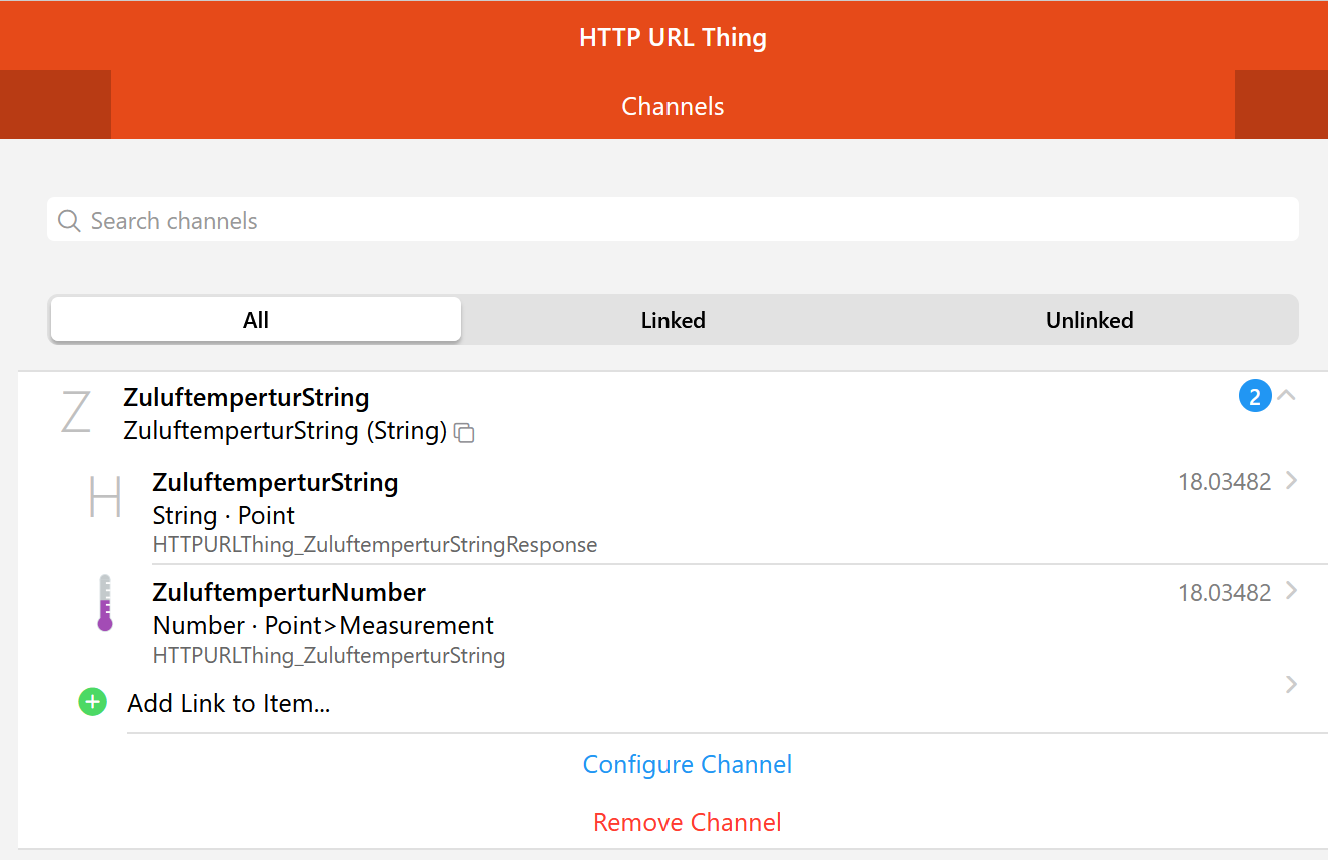Image resolution: width=1328 pixels, height=860 pixels.
Task: Click the H letter icon of String item
Action: click(105, 497)
